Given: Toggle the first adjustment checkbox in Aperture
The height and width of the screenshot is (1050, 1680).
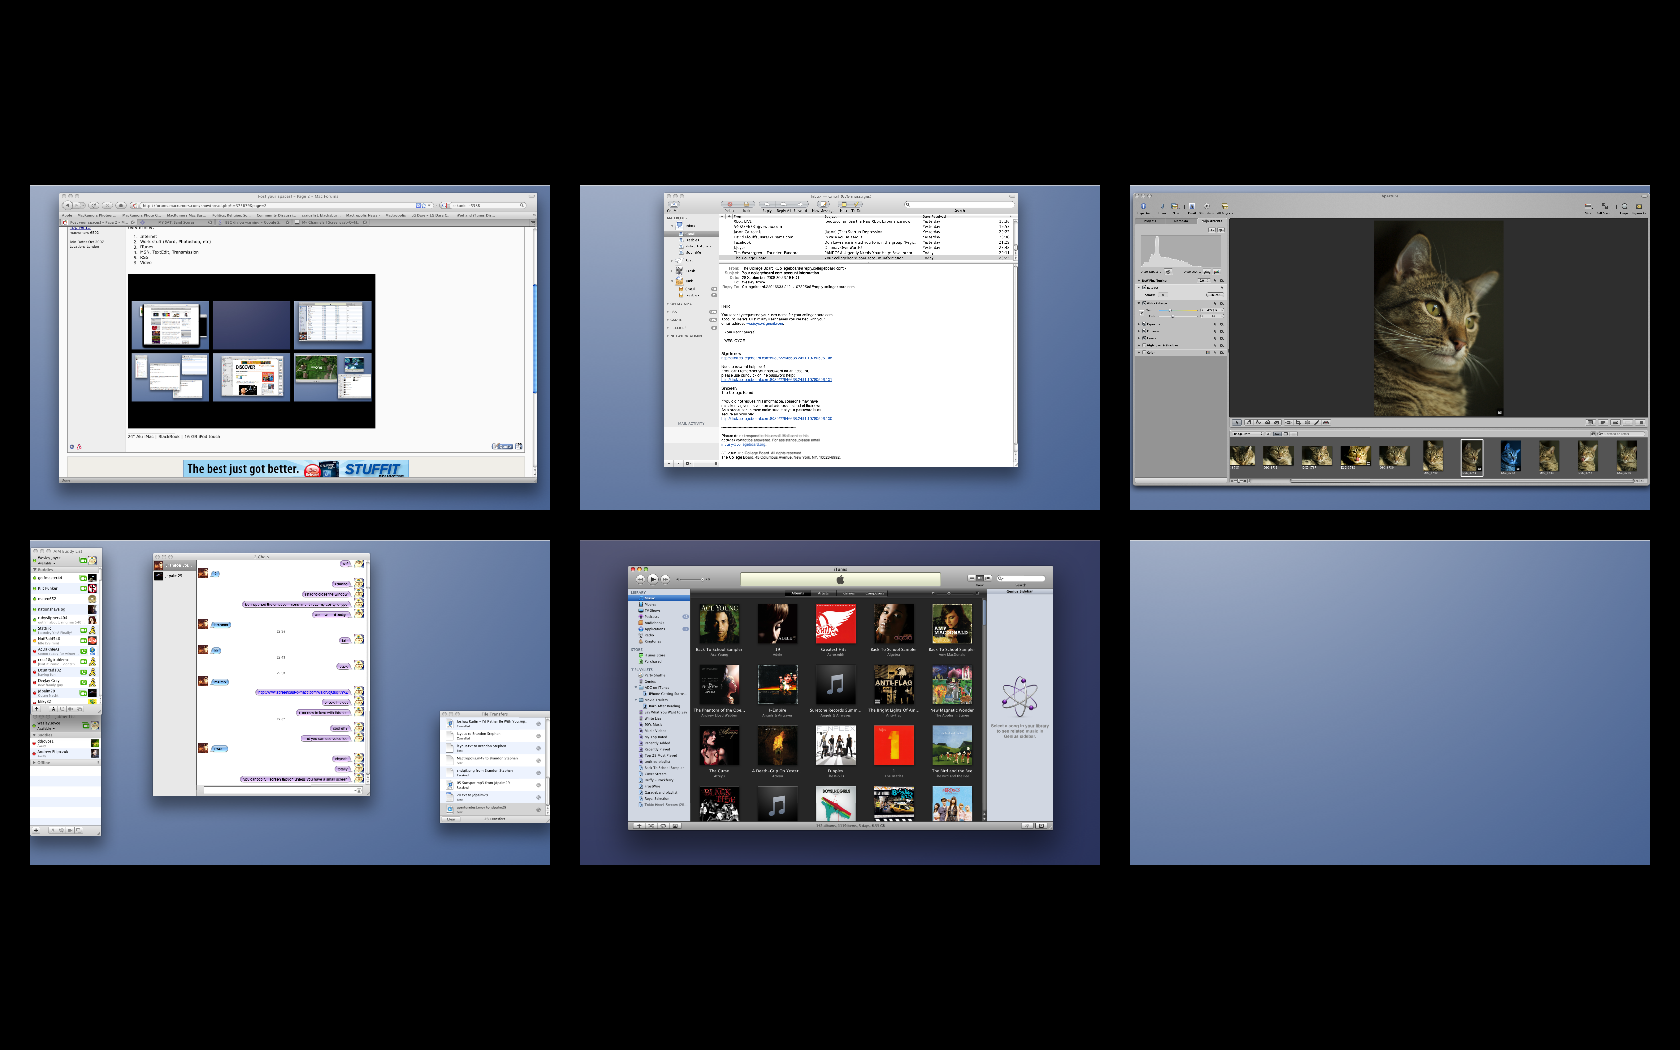Looking at the screenshot, I should coord(1144,287).
